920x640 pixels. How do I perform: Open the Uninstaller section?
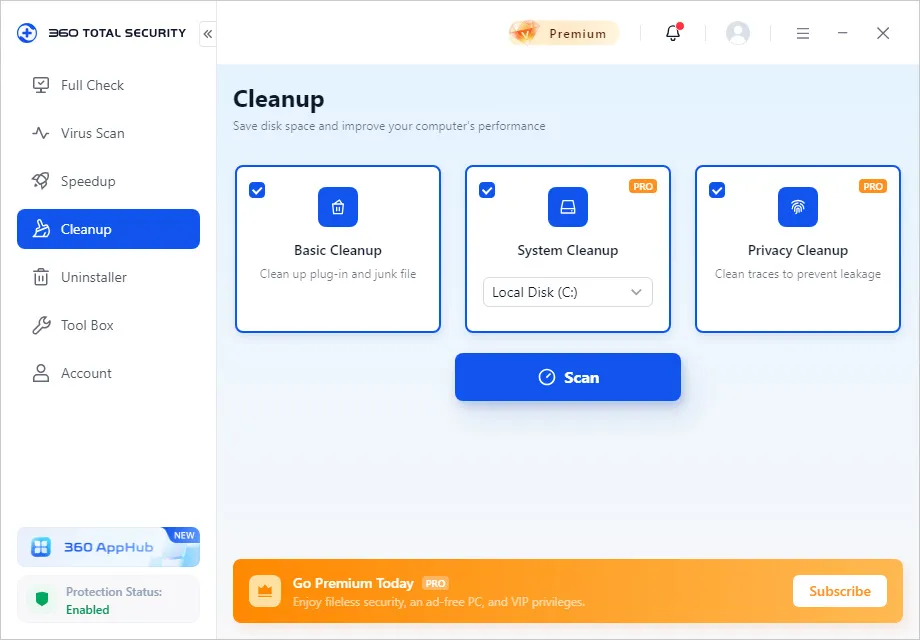click(x=109, y=277)
